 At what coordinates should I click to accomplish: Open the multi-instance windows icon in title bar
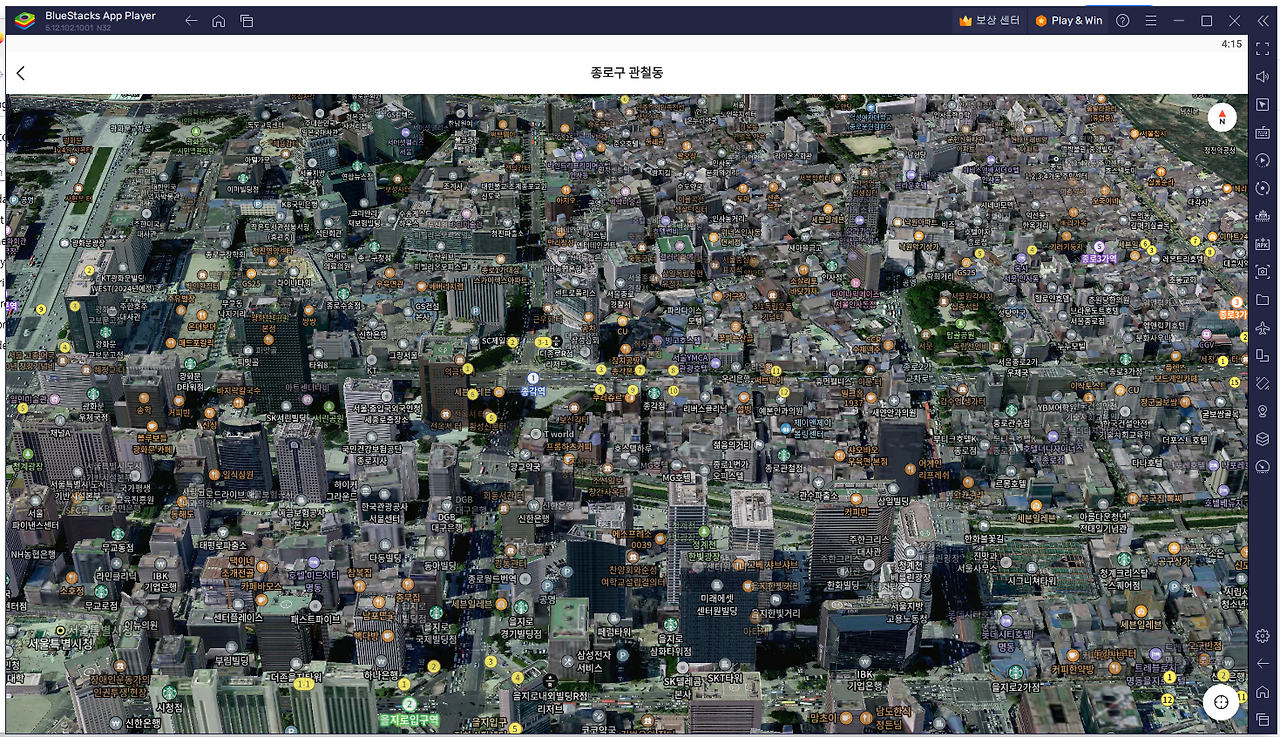click(x=246, y=20)
